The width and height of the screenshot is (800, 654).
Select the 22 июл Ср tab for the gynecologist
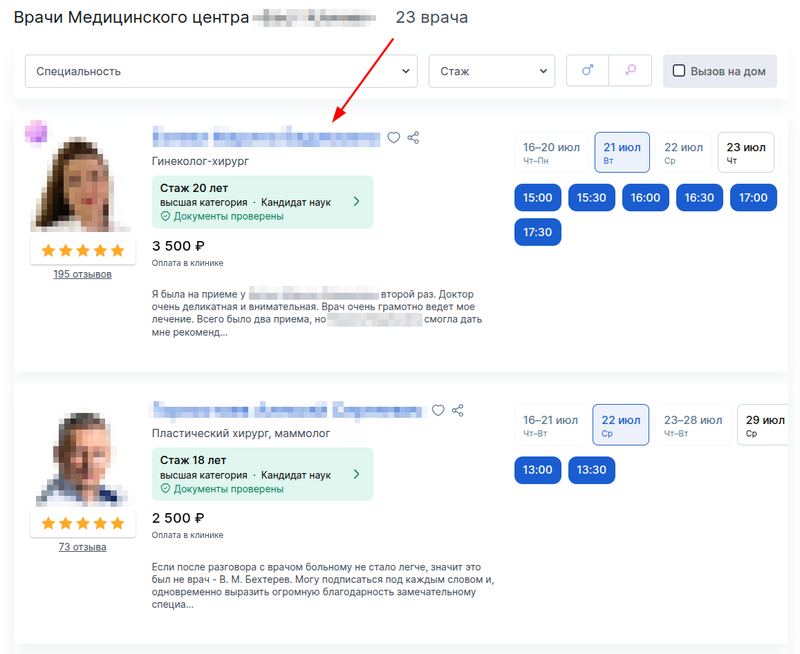point(683,153)
